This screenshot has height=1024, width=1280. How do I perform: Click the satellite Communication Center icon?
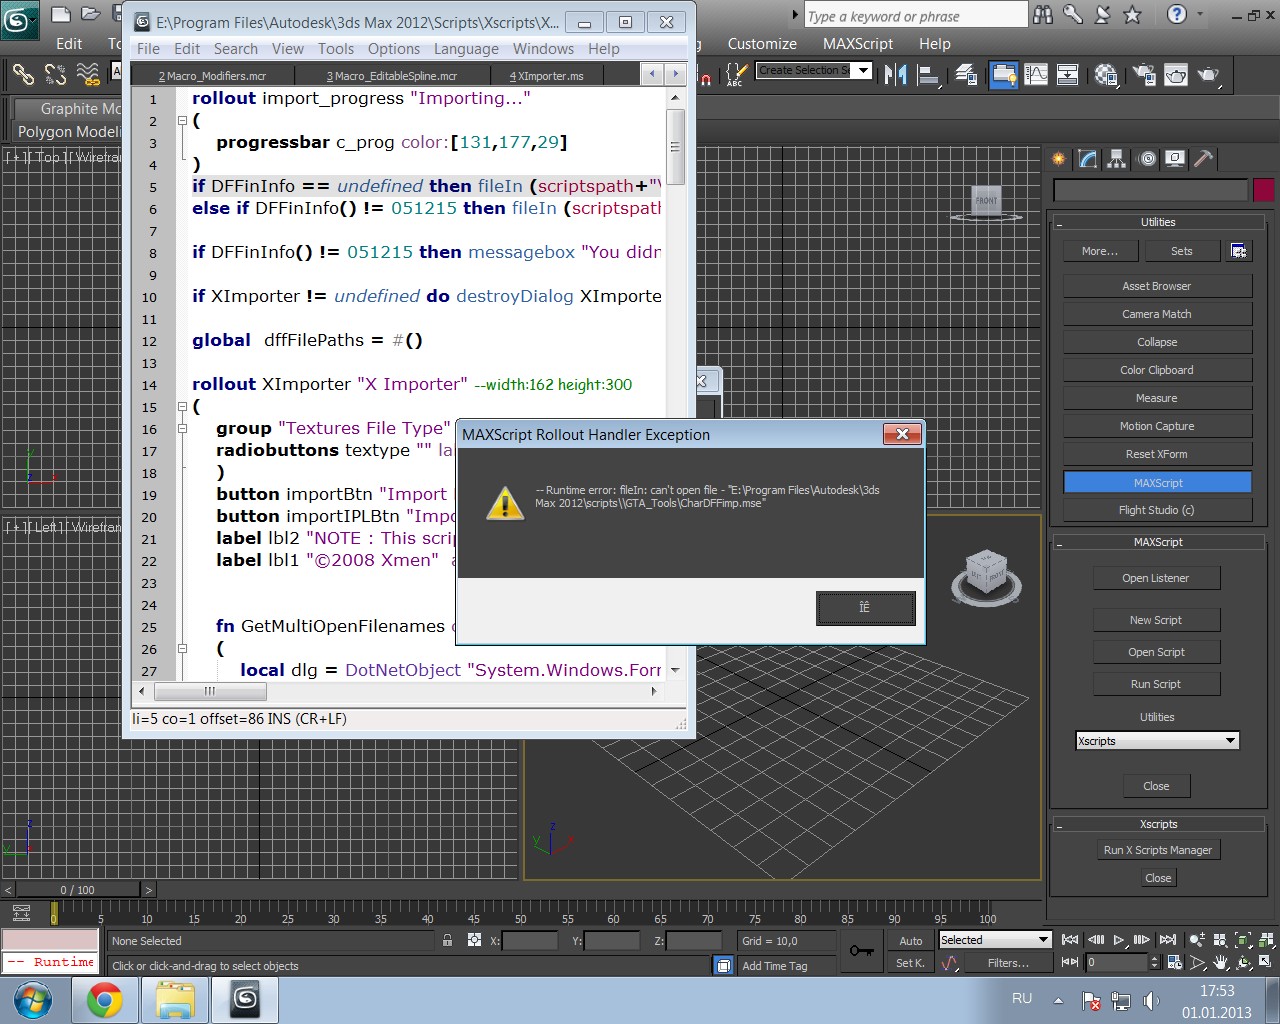pos(1102,14)
